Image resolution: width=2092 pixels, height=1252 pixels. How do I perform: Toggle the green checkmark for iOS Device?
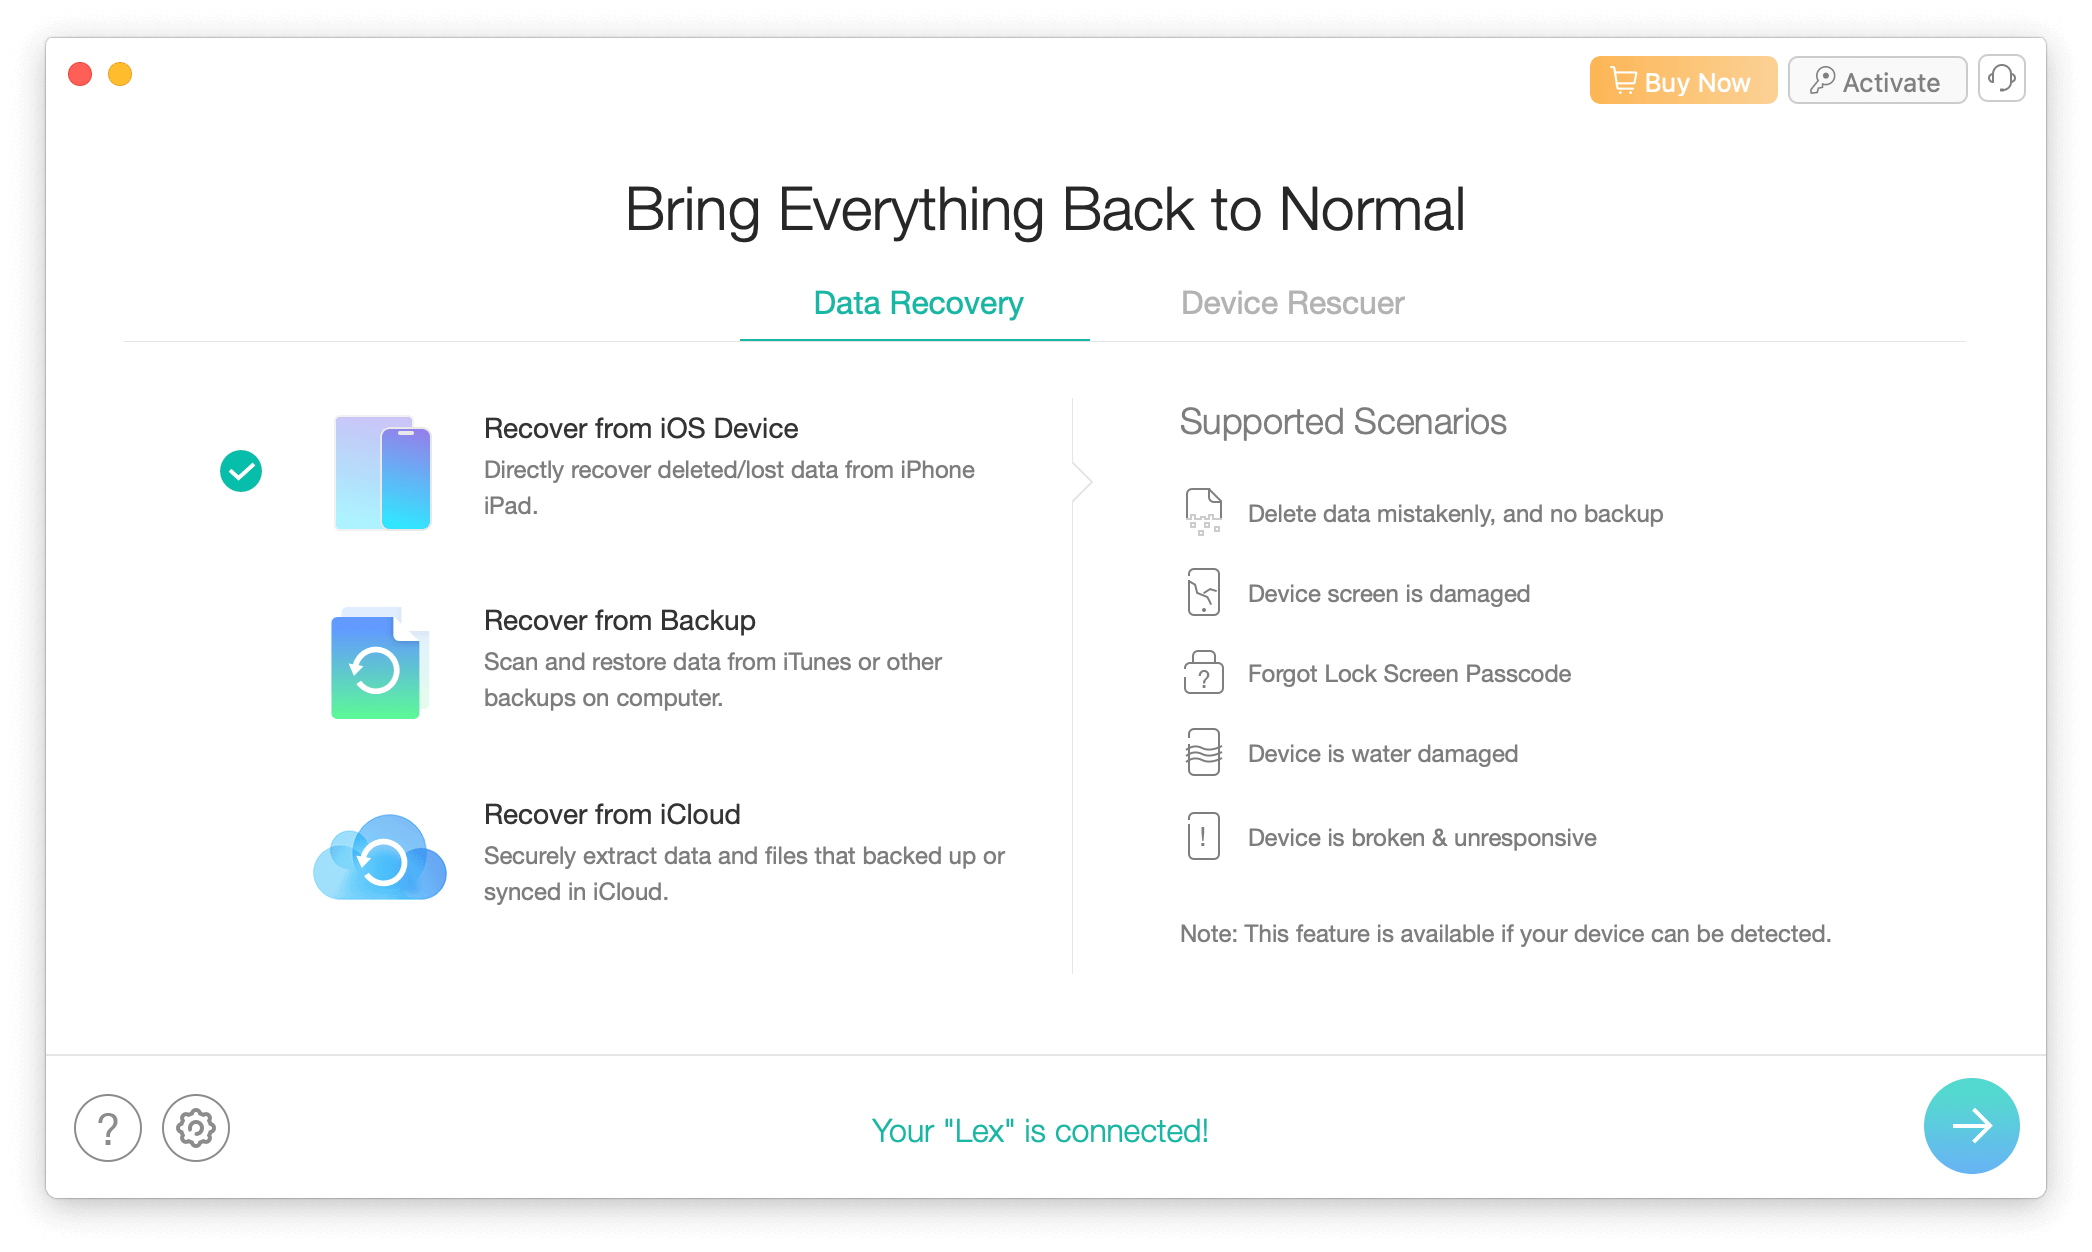tap(241, 471)
